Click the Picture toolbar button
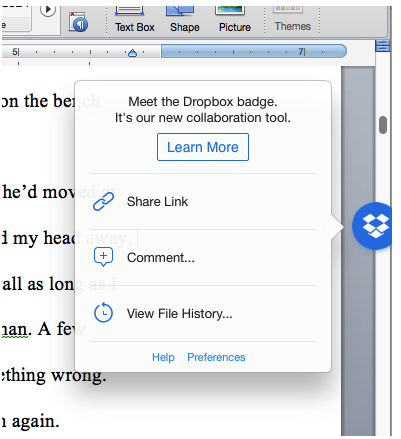The image size is (401, 439). pos(234,20)
